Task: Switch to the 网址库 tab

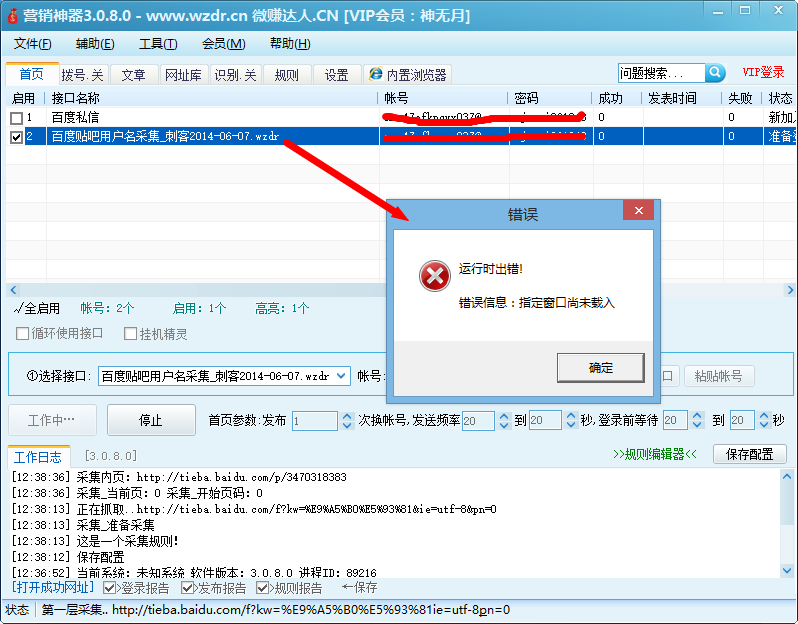Action: point(183,75)
